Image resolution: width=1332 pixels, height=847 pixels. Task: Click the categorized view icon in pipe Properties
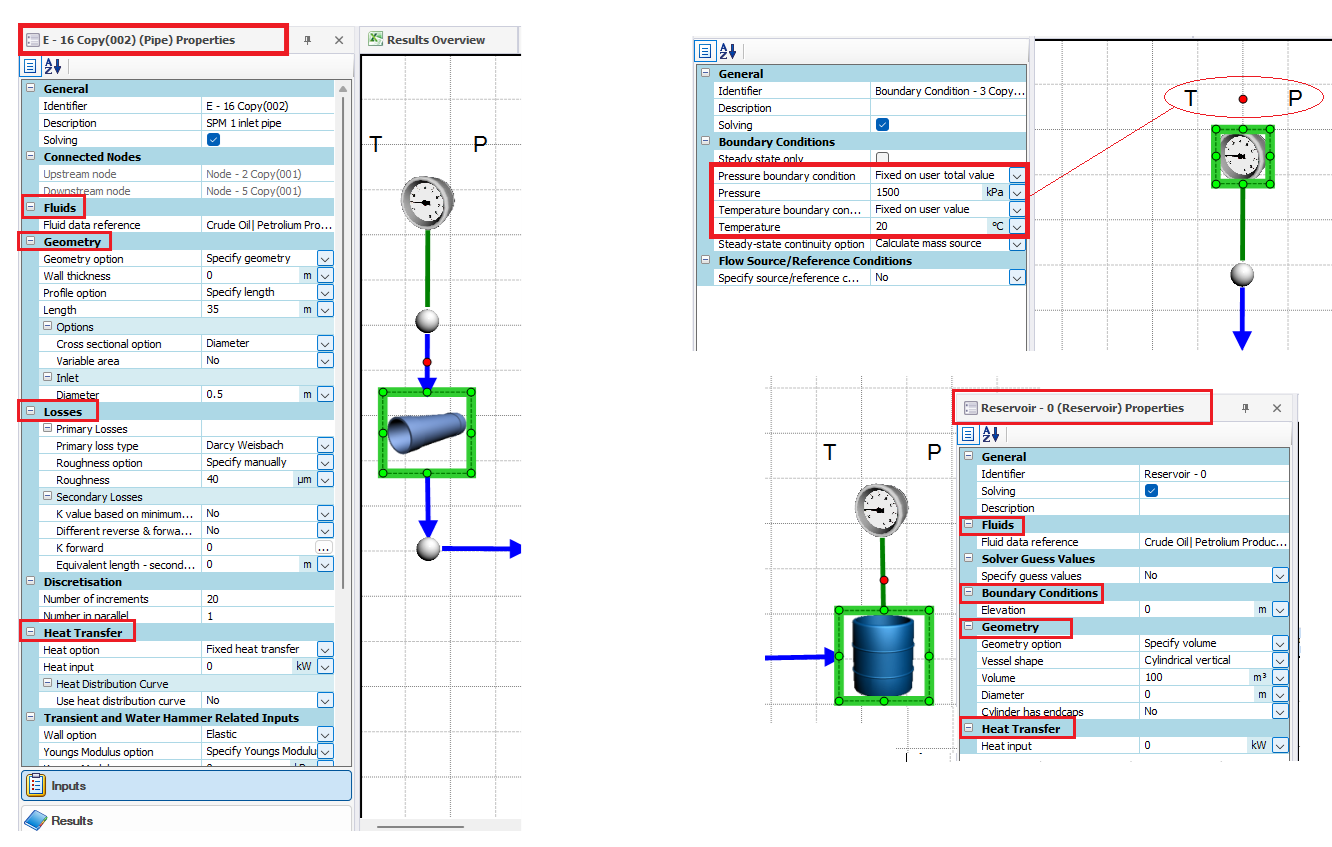coord(30,66)
